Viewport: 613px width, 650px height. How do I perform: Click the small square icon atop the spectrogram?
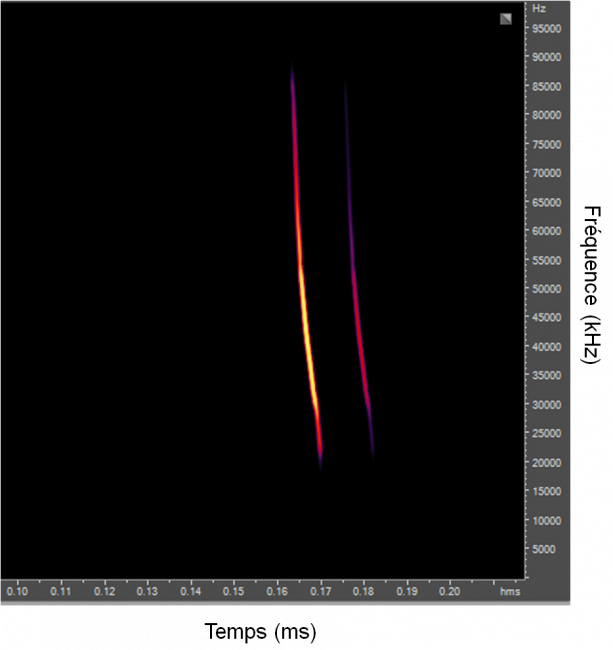point(506,19)
